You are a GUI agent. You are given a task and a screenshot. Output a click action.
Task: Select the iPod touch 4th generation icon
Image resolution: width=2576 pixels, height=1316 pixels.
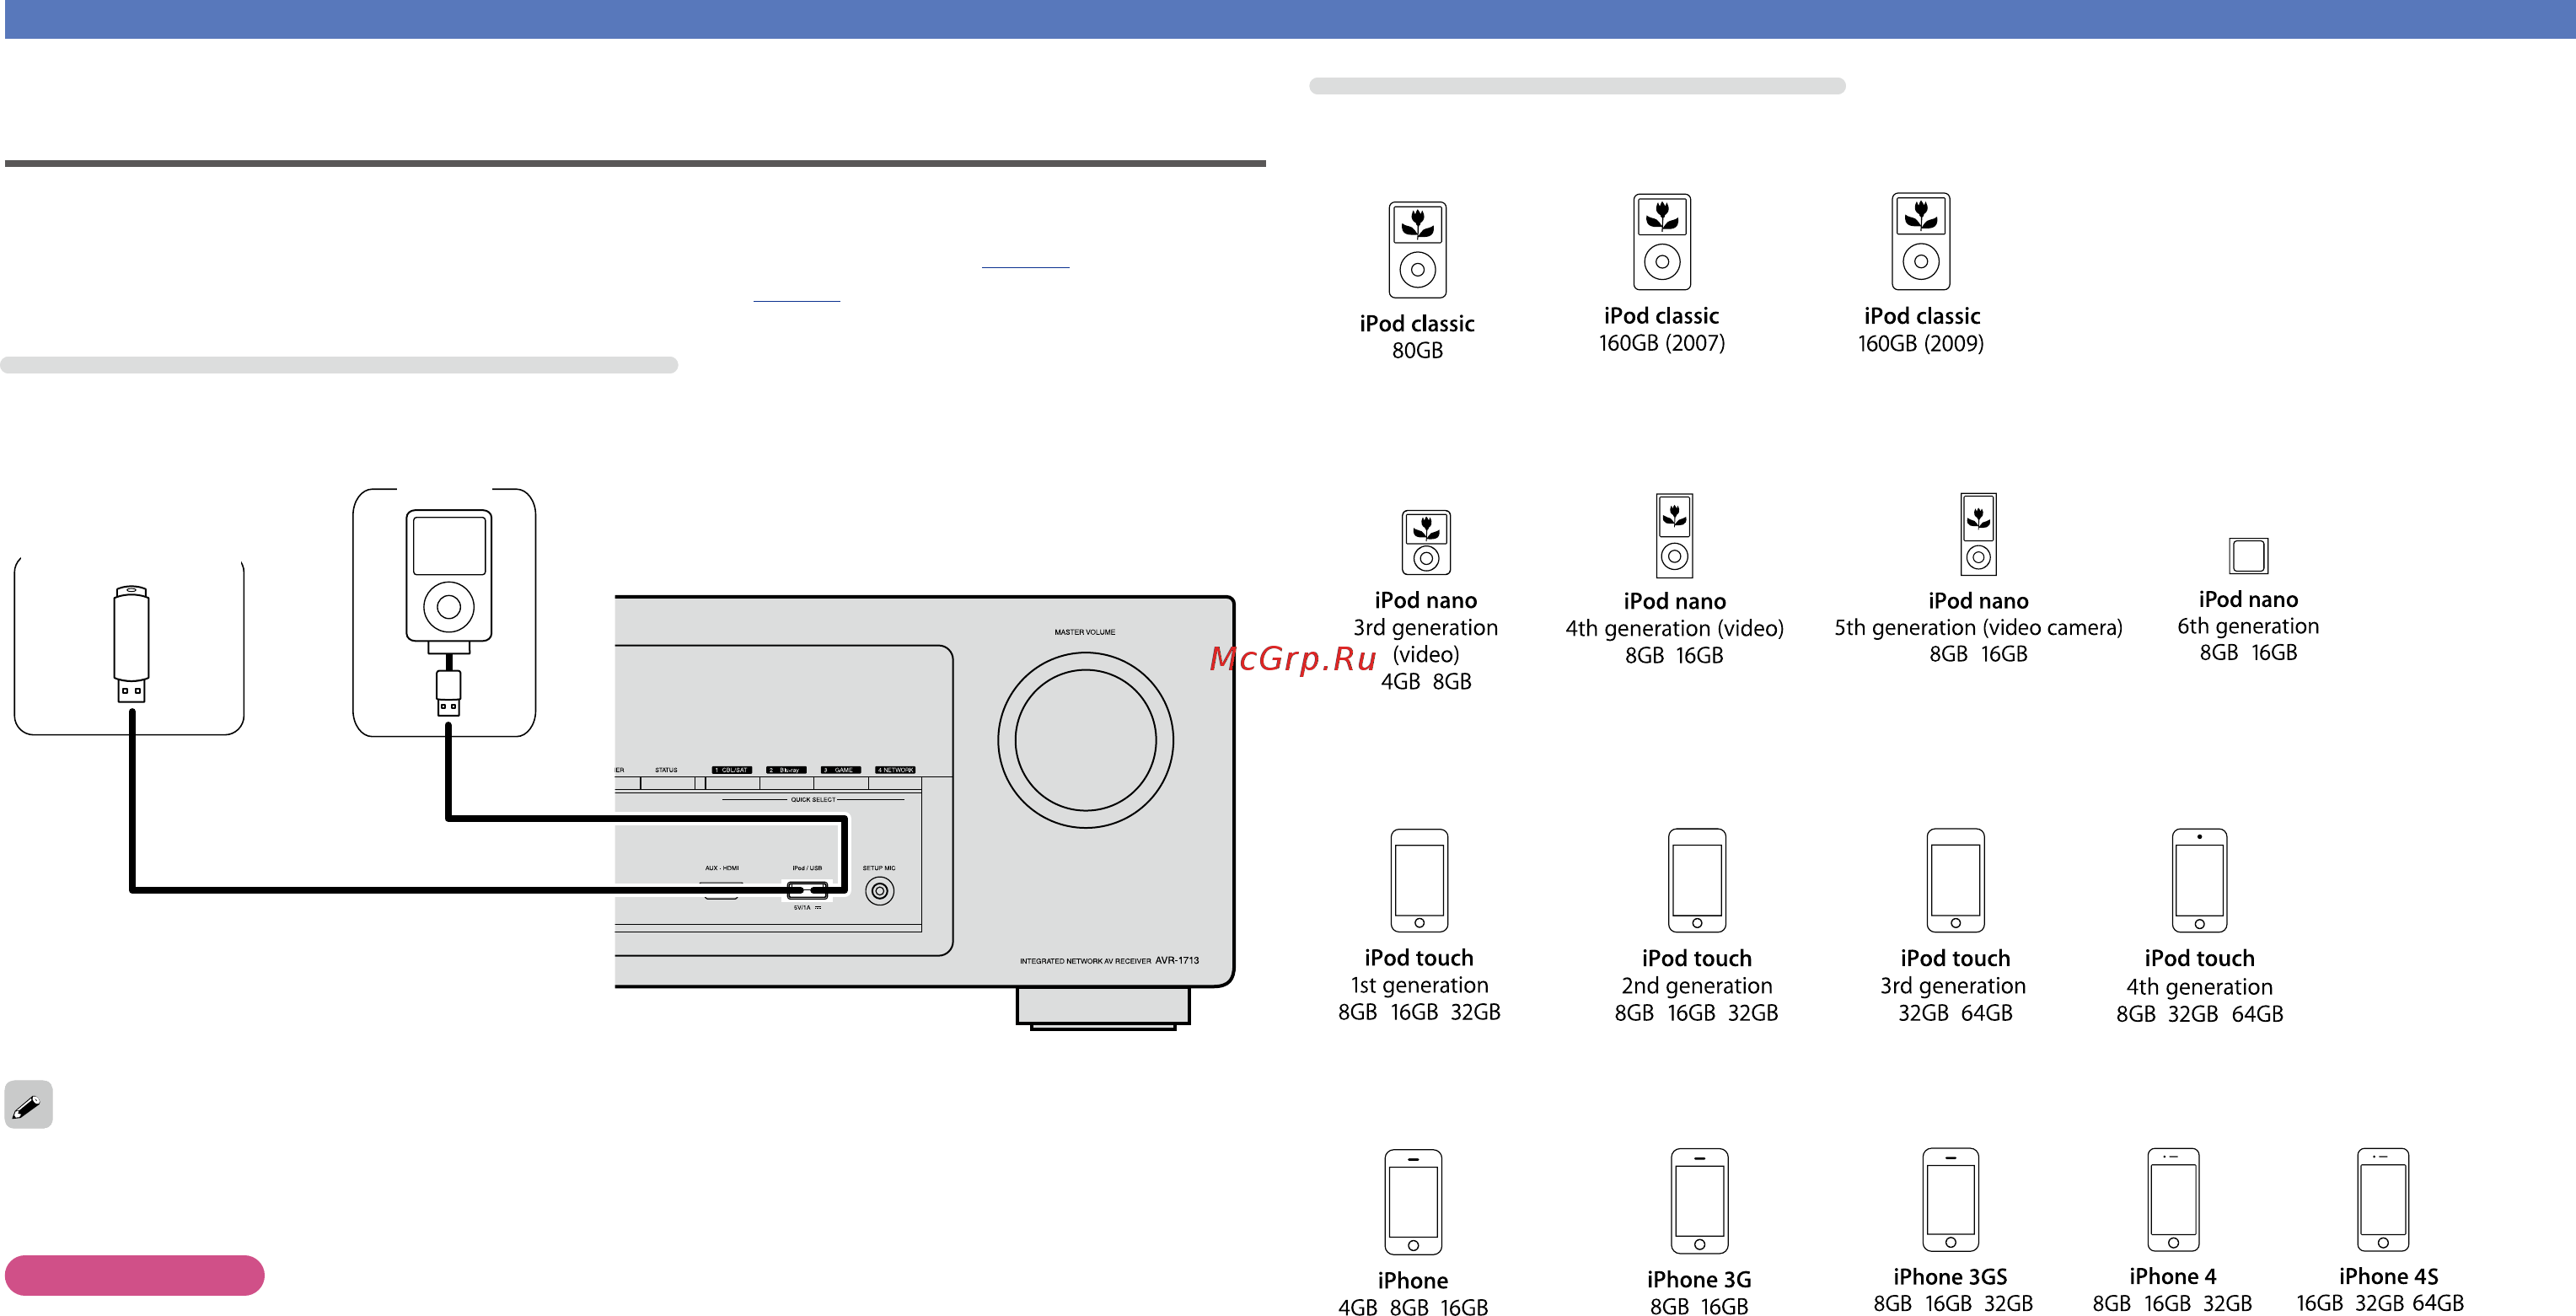(x=2199, y=880)
